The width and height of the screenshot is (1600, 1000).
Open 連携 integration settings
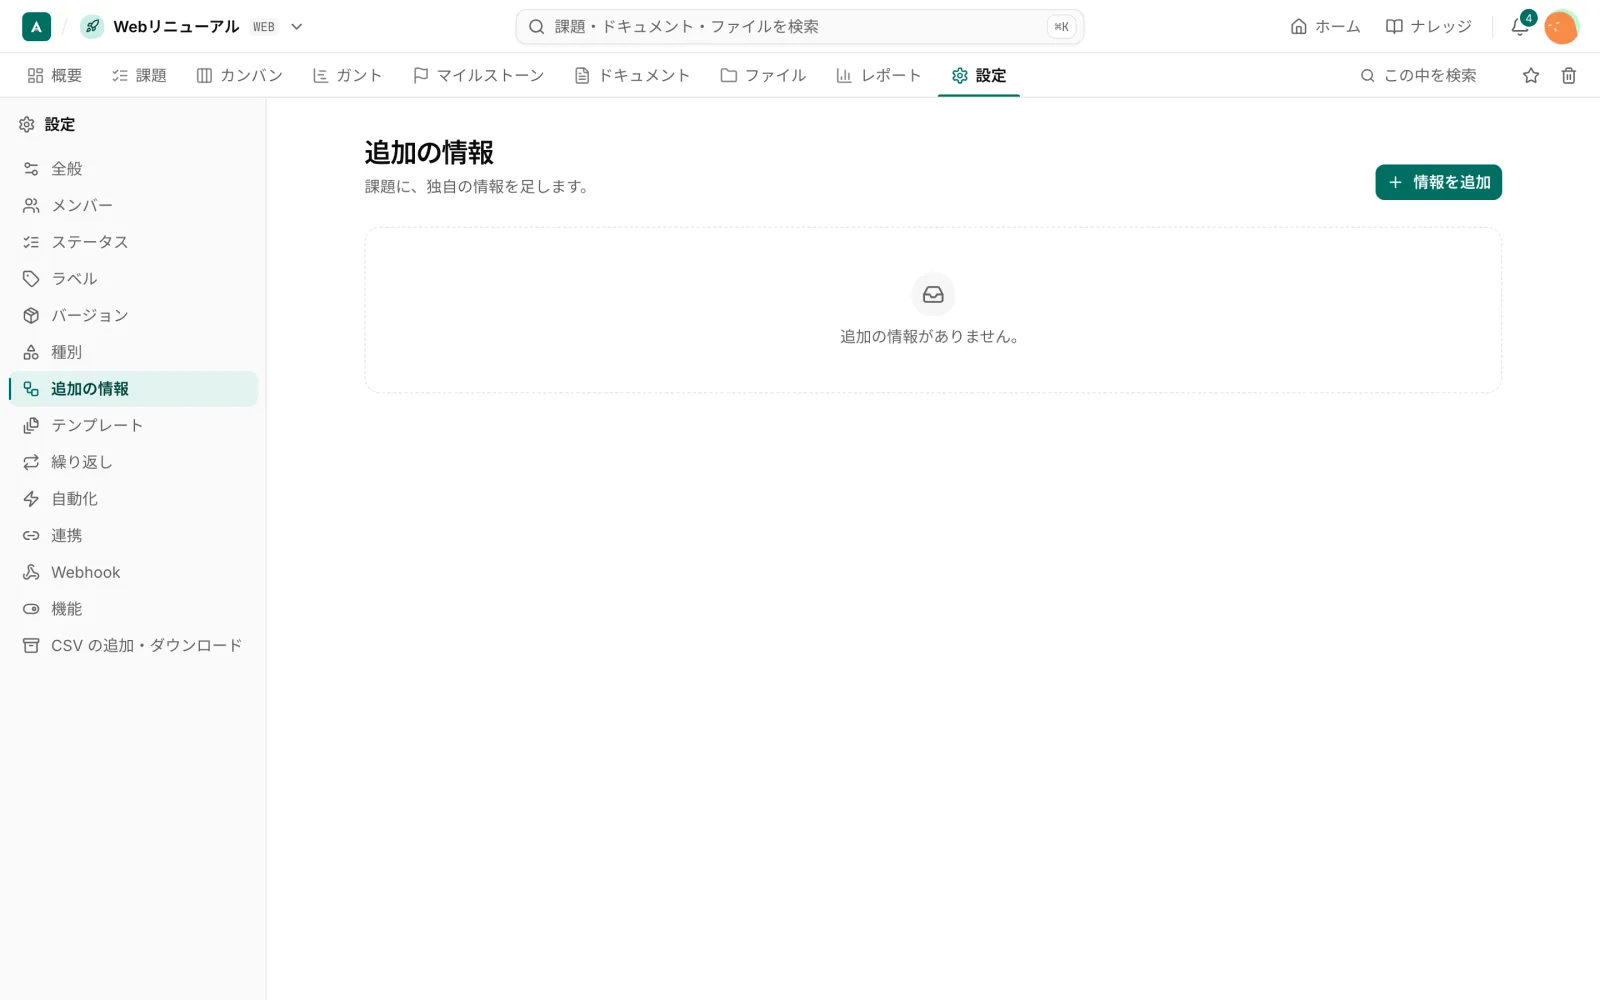(x=133, y=535)
